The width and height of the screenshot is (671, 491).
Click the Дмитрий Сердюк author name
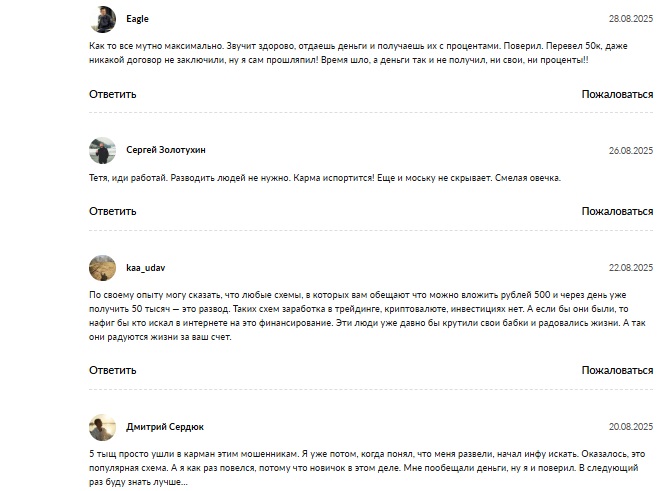(163, 427)
